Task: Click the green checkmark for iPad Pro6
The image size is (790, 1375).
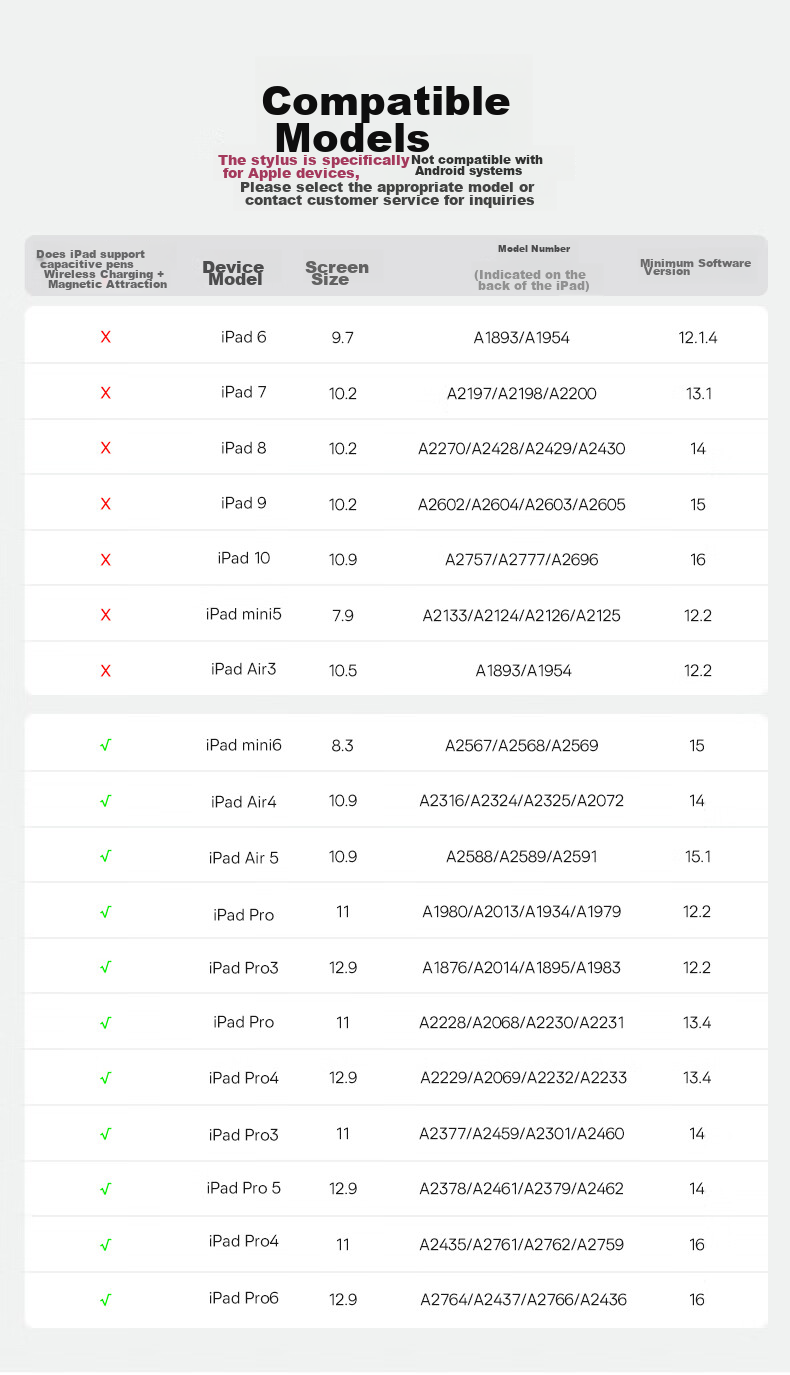Action: coord(106,1300)
